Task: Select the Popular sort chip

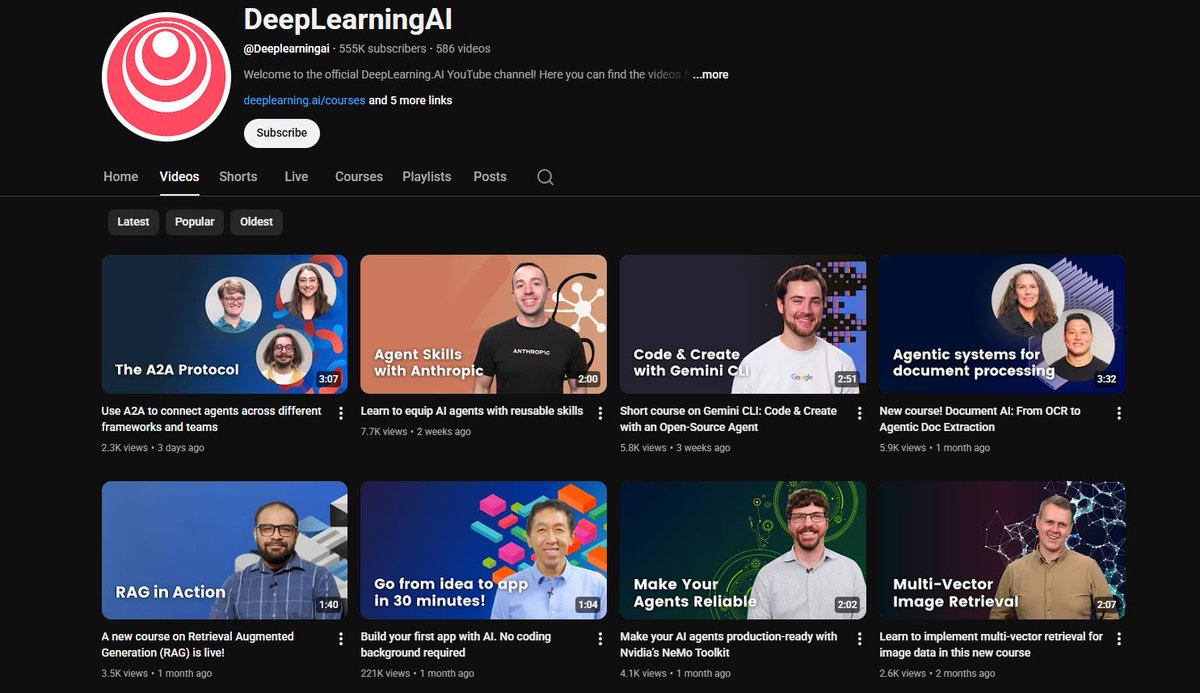Action: (x=195, y=222)
